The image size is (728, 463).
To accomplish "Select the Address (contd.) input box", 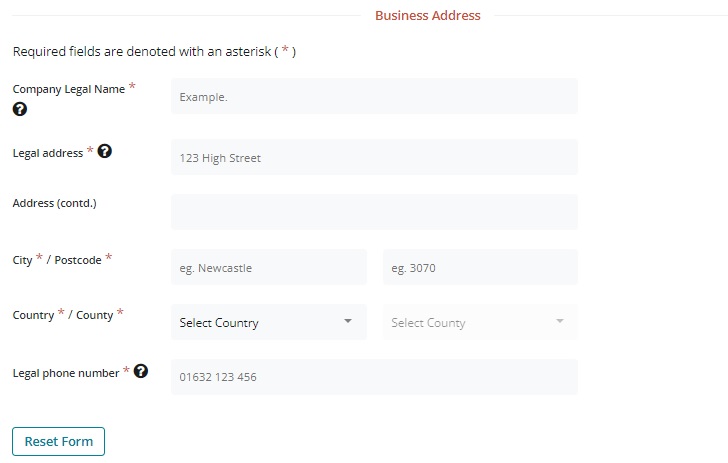I will [x=374, y=212].
